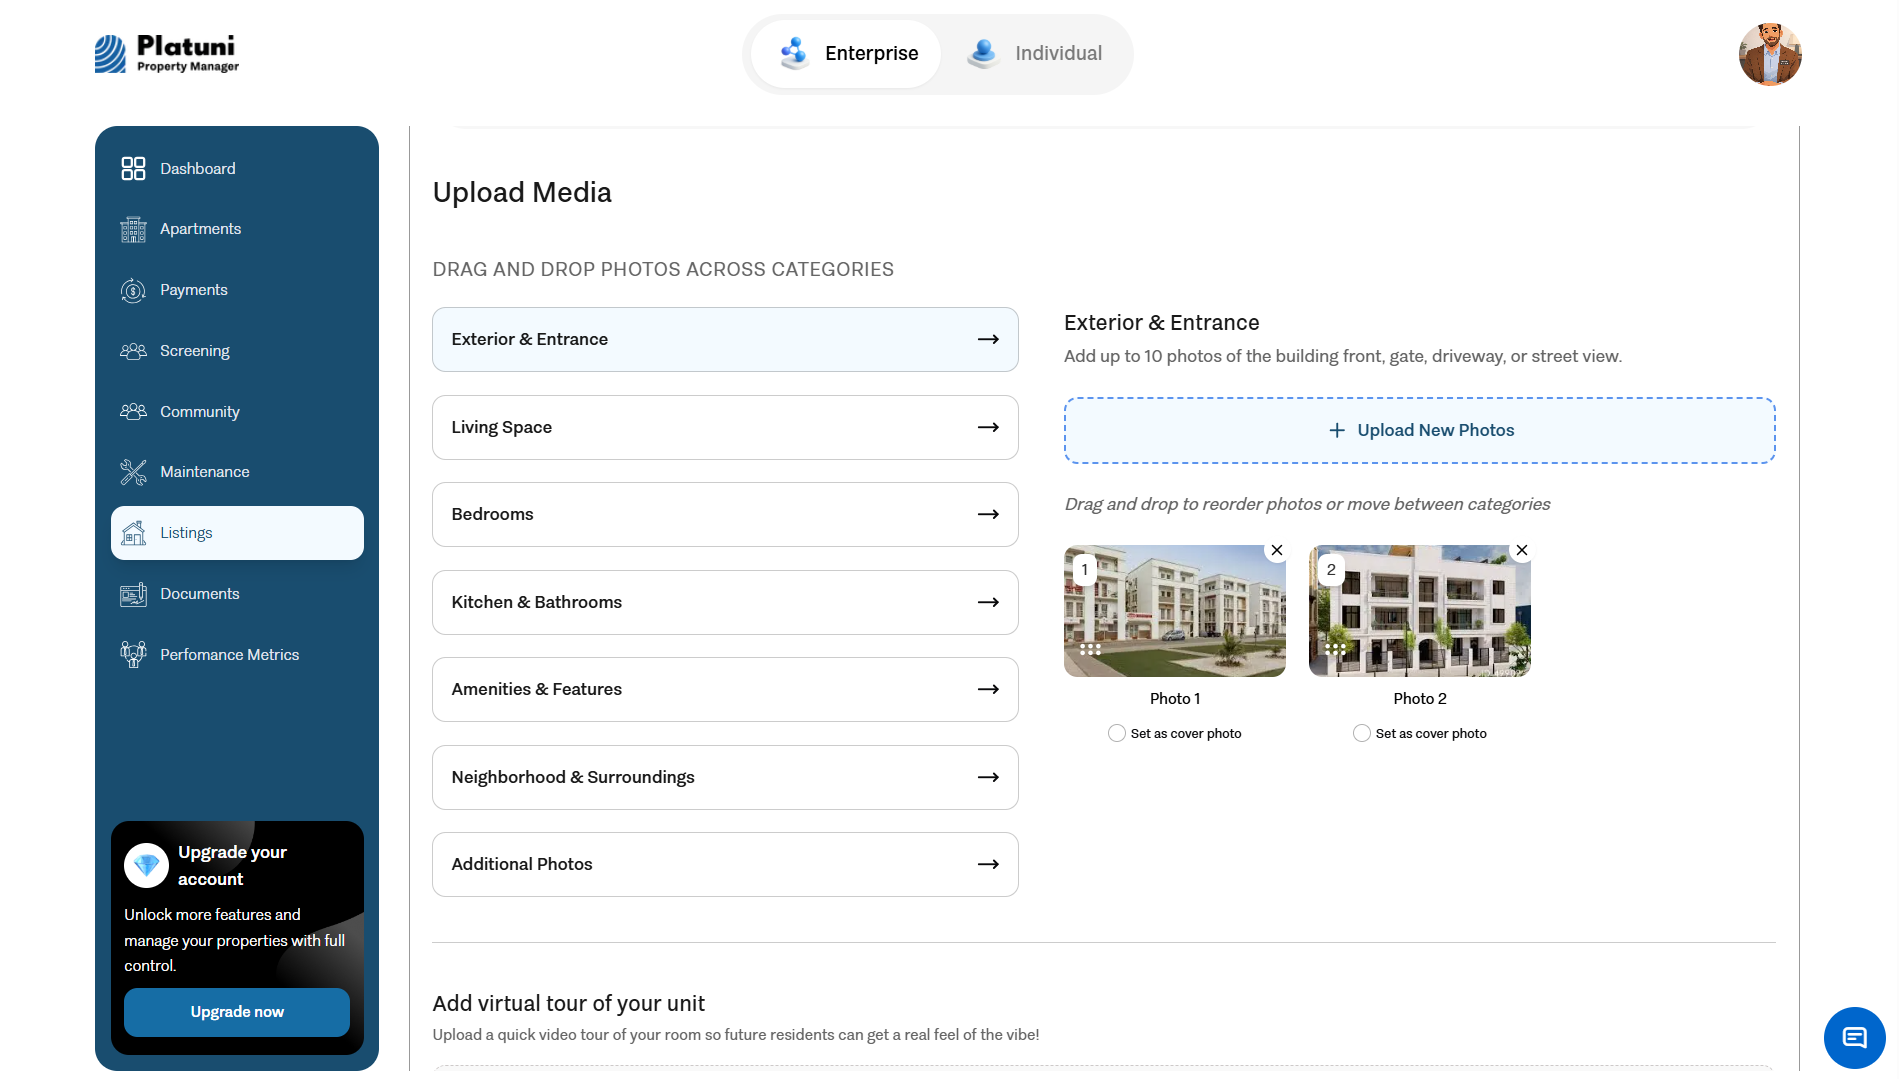Click Add virtual tour of your unit heading

(568, 1003)
